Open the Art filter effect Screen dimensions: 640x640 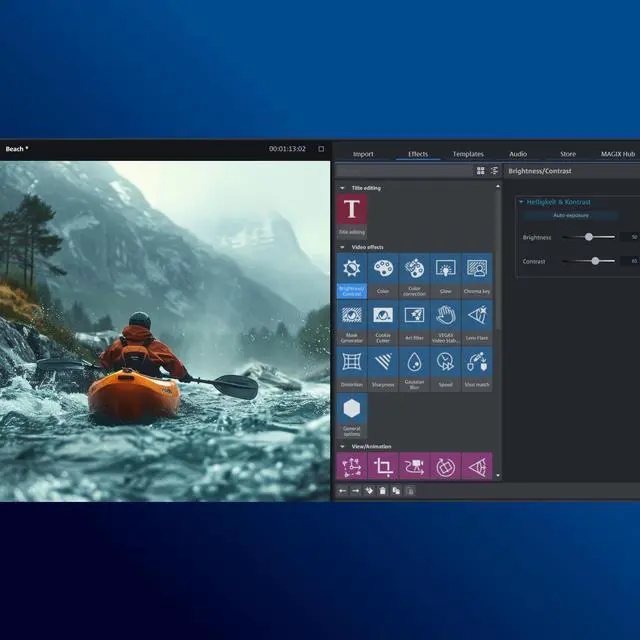414,322
